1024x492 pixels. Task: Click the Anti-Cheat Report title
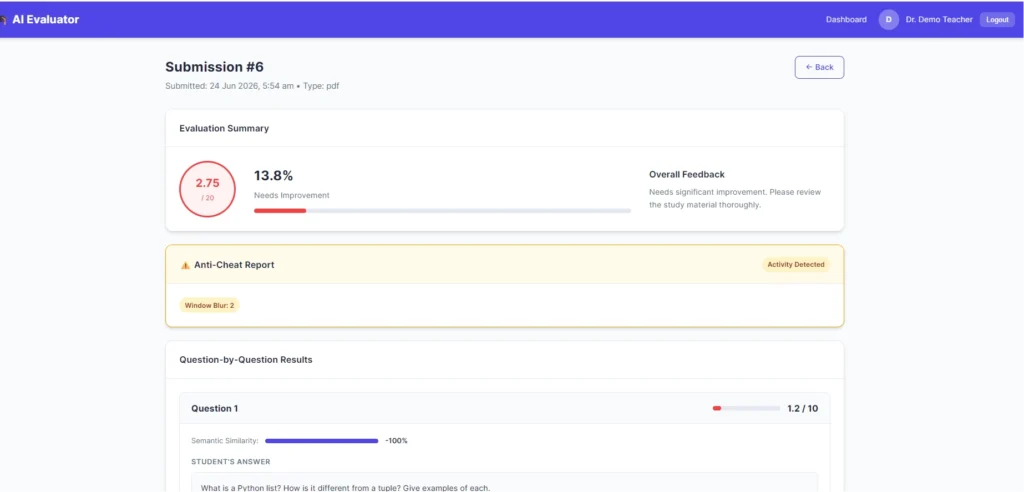coord(234,265)
